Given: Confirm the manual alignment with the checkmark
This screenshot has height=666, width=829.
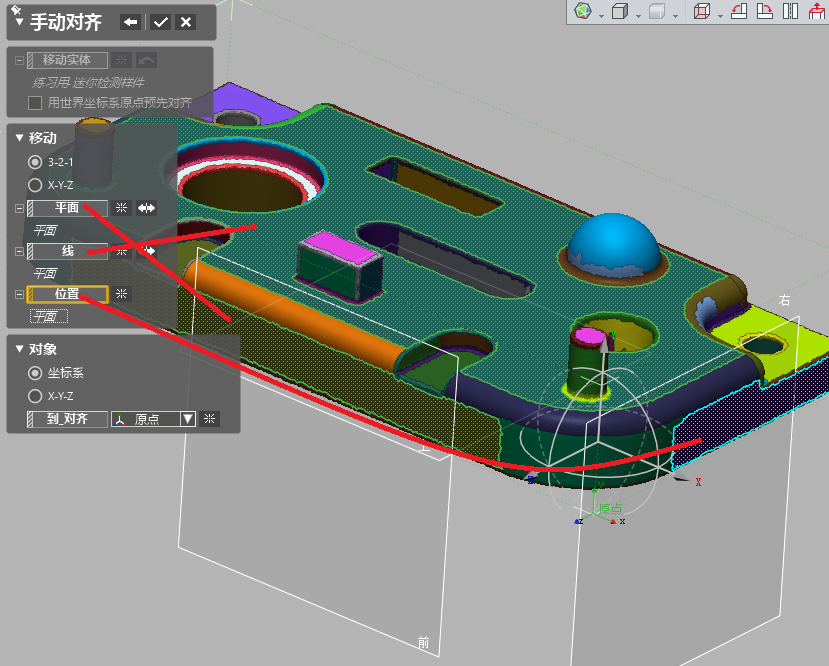Looking at the screenshot, I should [160, 22].
